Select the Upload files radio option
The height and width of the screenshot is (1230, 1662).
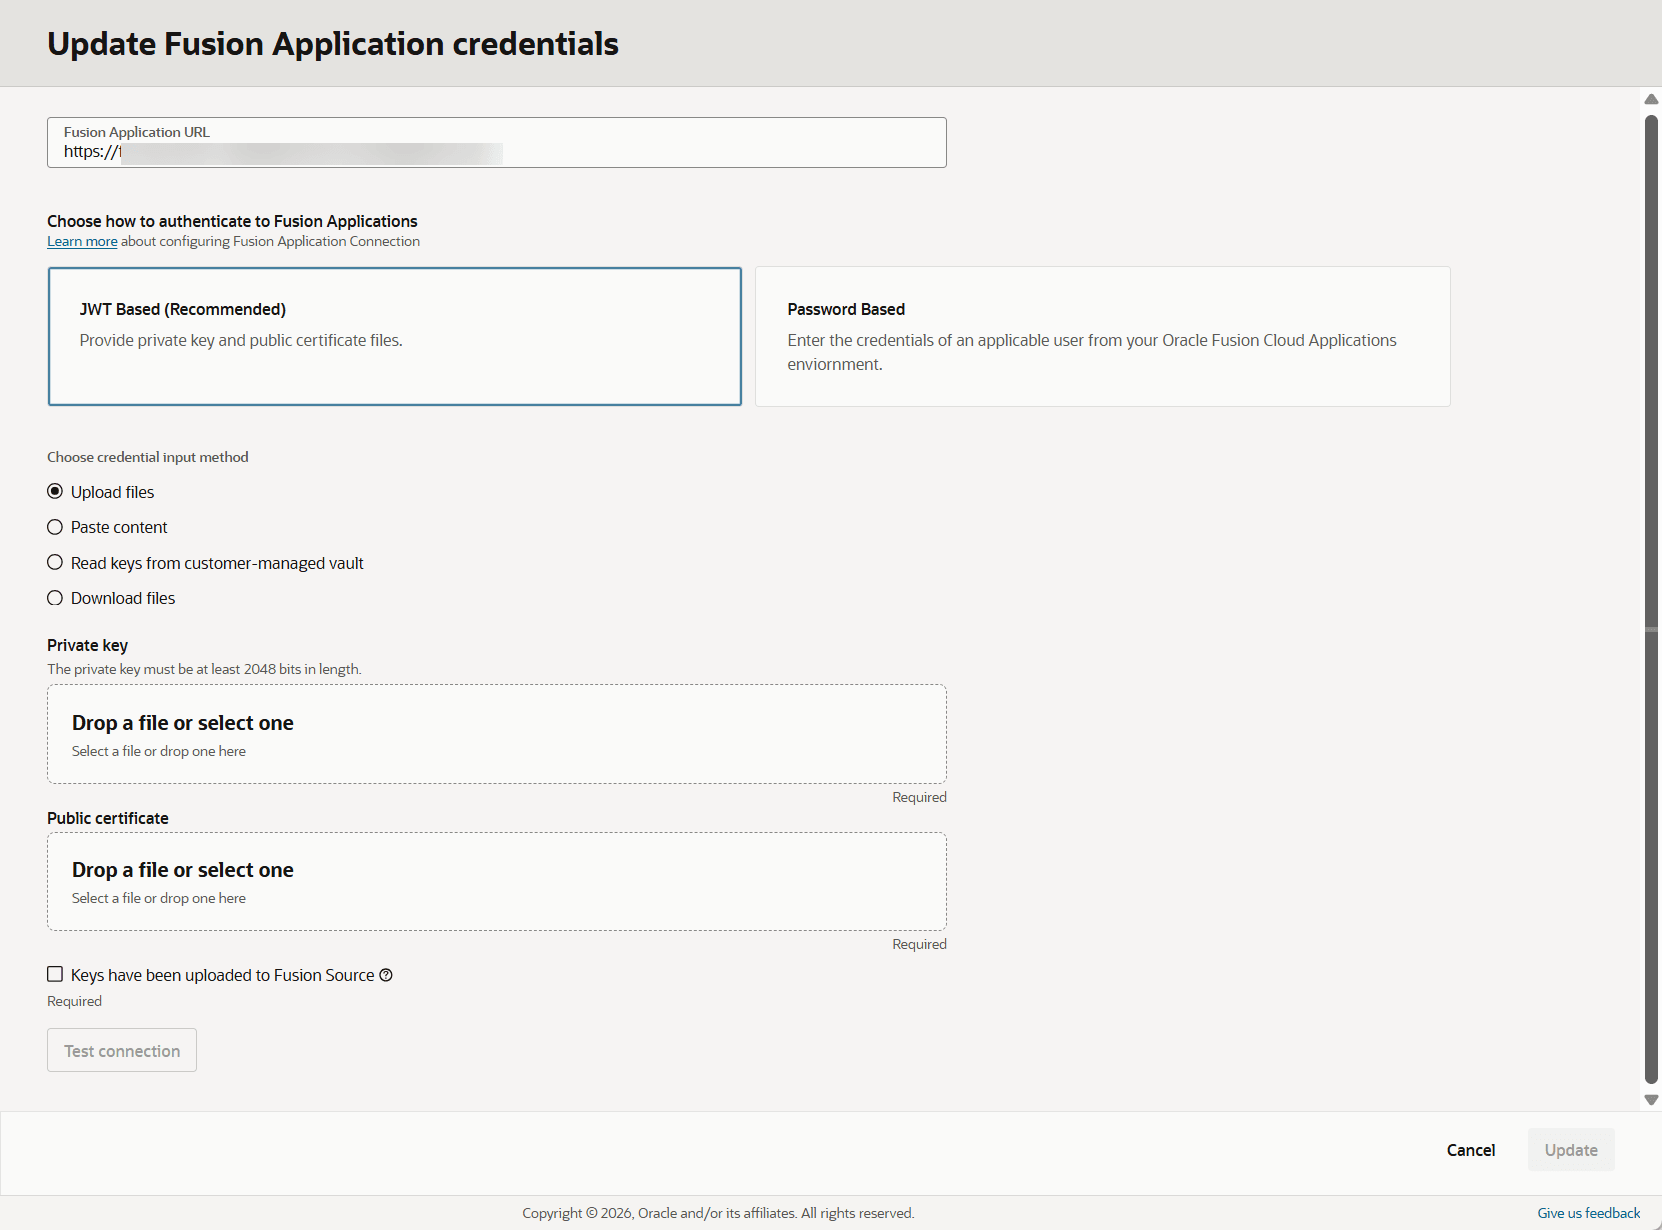[55, 492]
